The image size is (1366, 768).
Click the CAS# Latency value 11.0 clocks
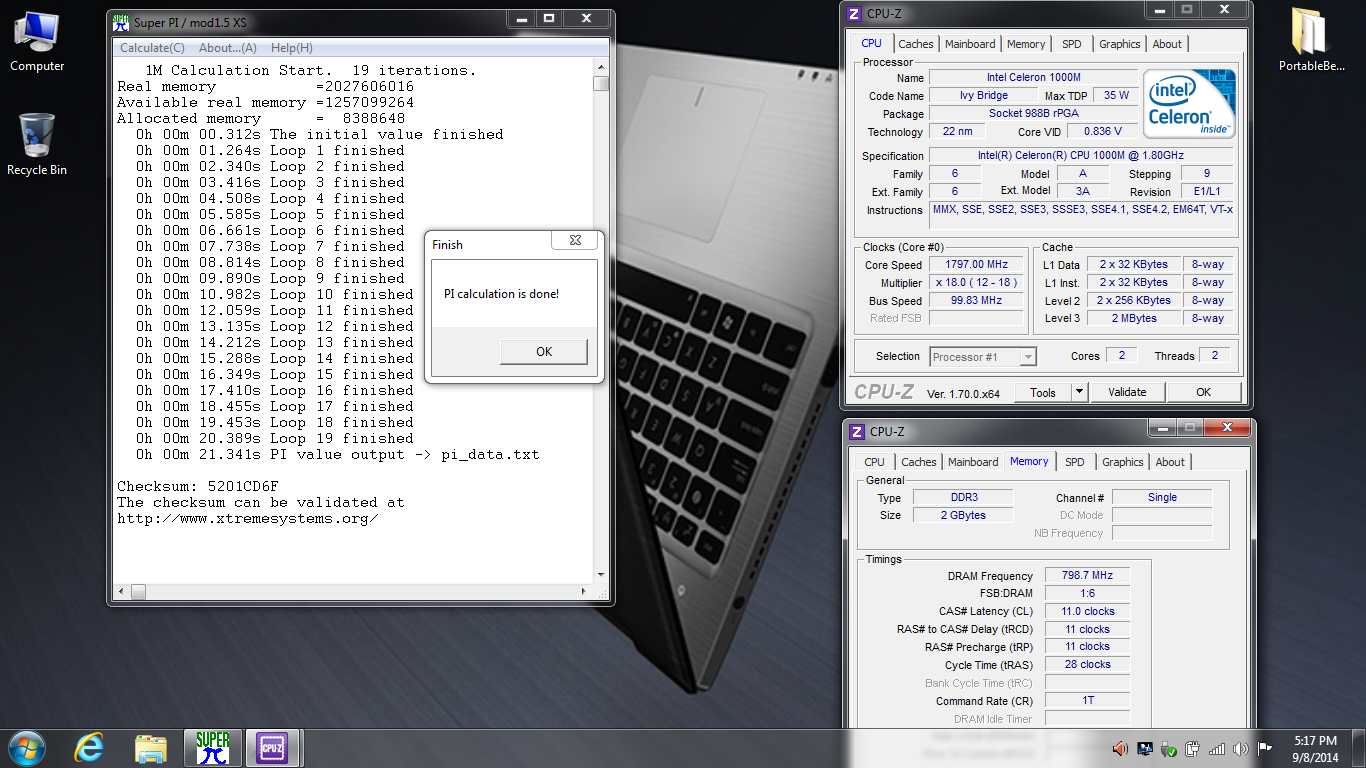(x=1087, y=611)
